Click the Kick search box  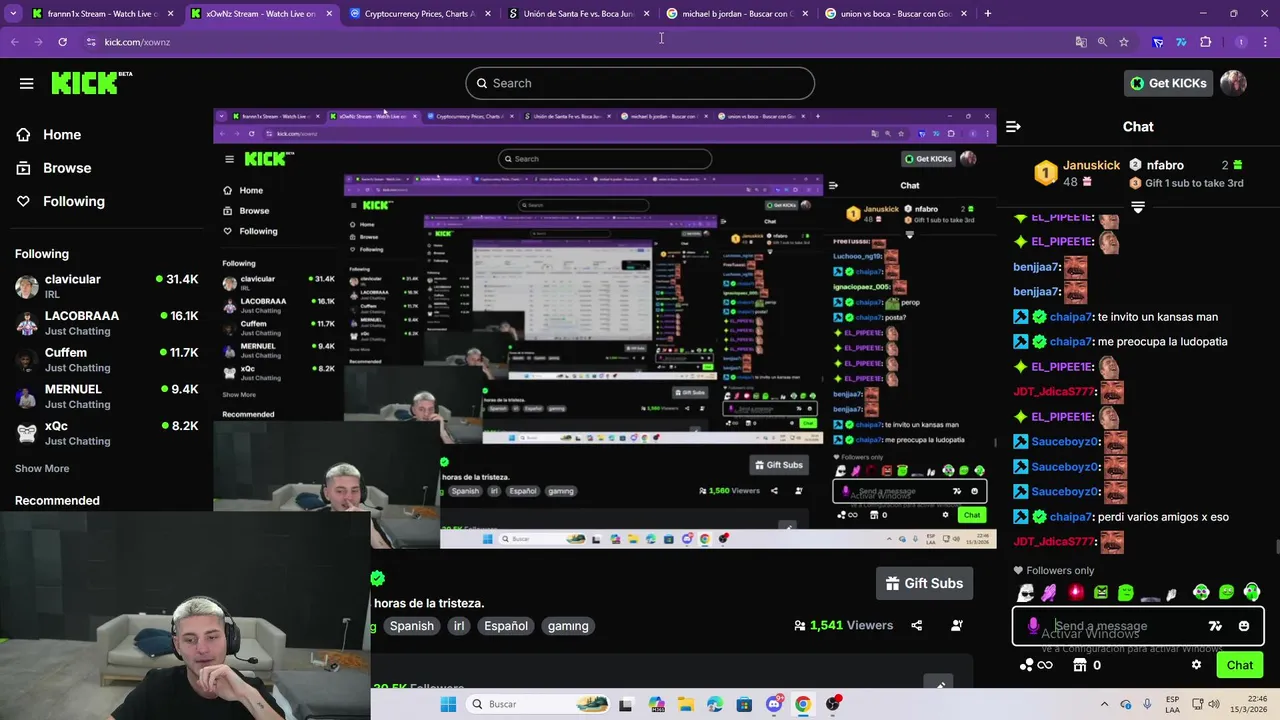coord(640,83)
